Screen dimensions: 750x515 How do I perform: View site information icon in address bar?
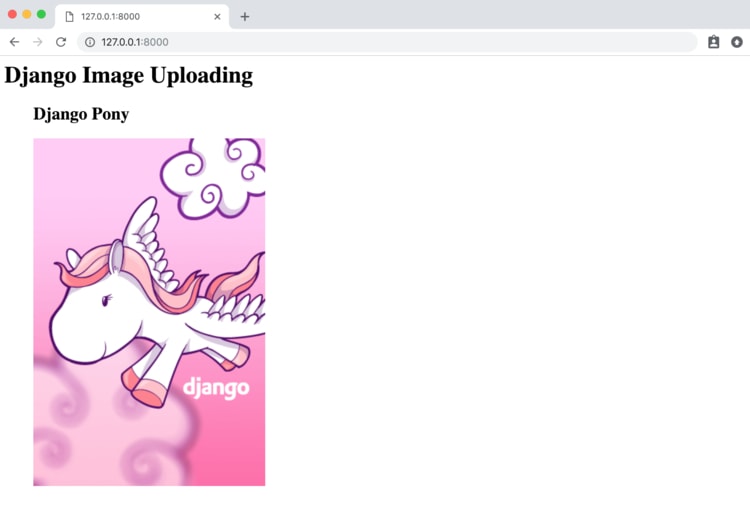(90, 42)
